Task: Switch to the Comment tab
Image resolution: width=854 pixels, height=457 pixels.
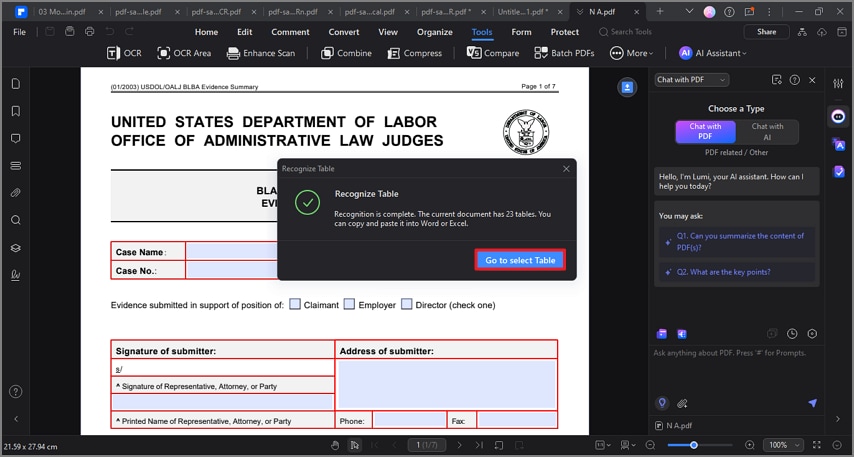Action: coord(290,32)
